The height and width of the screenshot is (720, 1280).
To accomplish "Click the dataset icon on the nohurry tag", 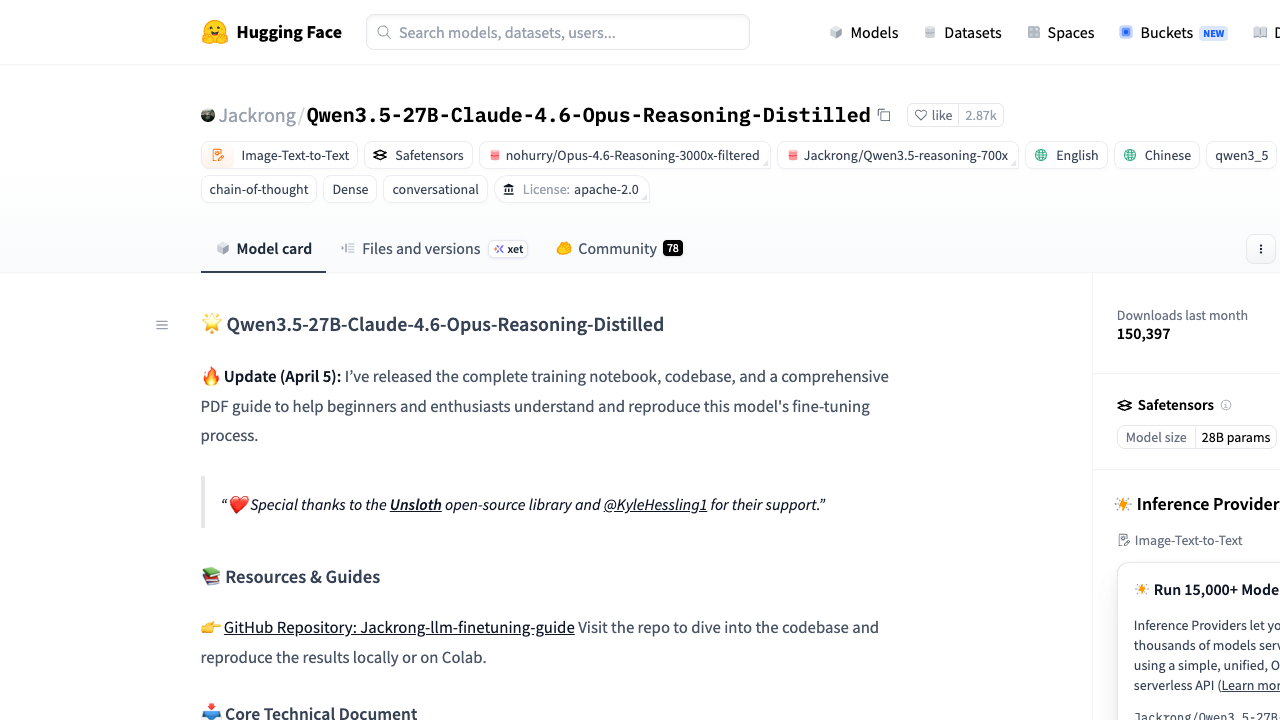I will coord(494,155).
